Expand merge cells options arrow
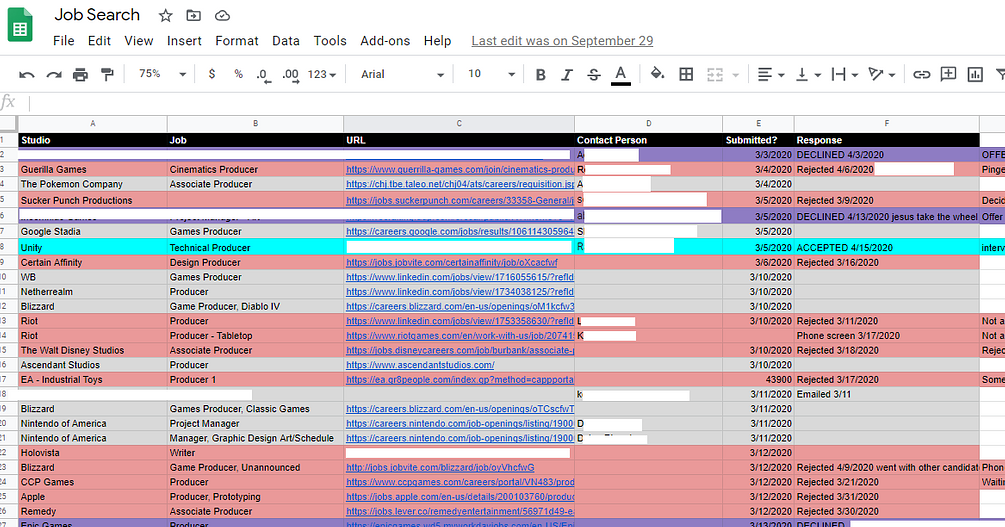Image resolution: width=1005 pixels, height=527 pixels. [x=735, y=75]
